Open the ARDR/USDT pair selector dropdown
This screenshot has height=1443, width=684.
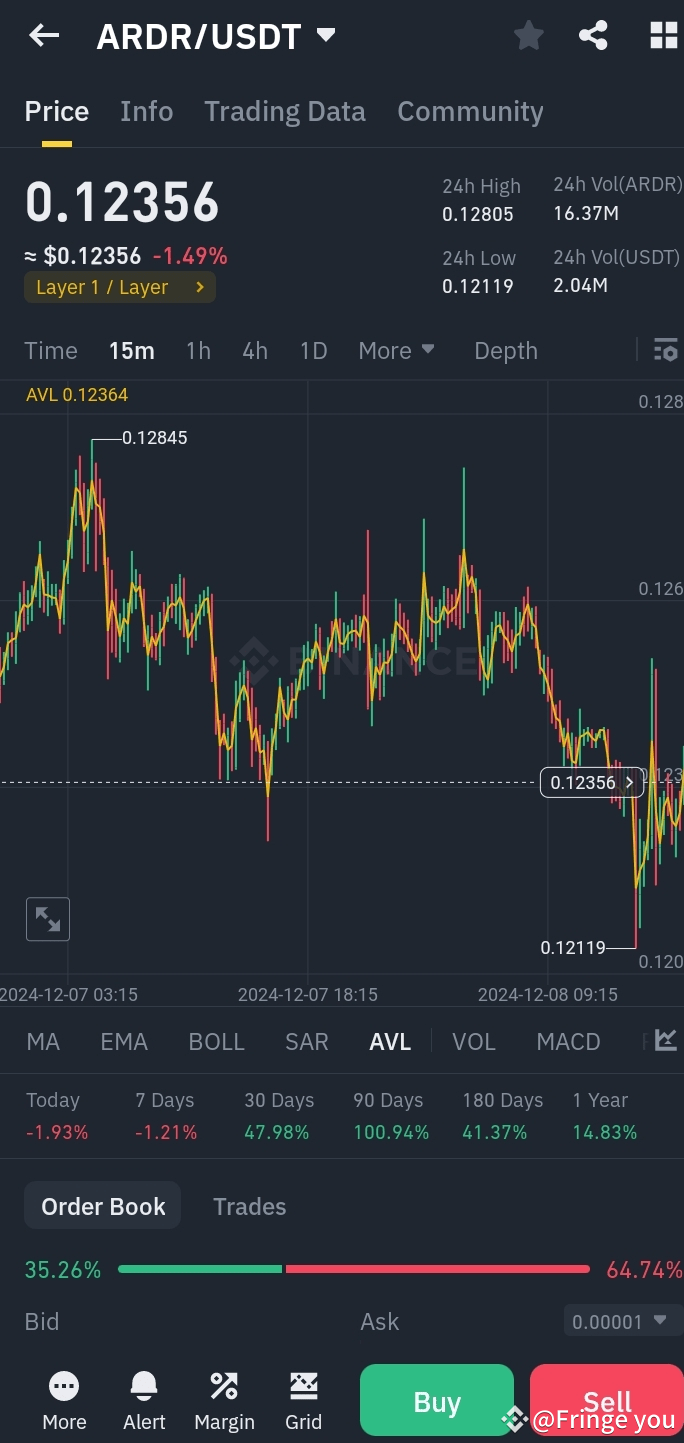(213, 35)
